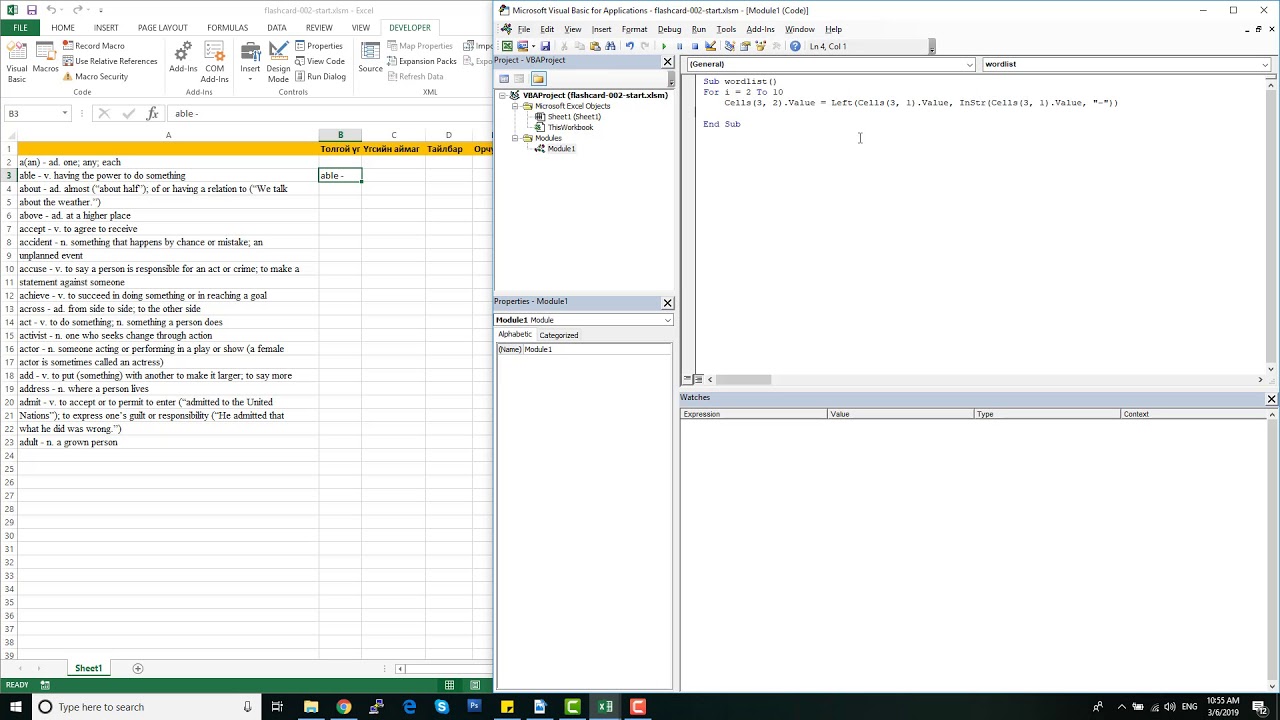Click the Find binoculars icon in VBA toolbar
The image size is (1280, 720).
pyautogui.click(x=610, y=46)
